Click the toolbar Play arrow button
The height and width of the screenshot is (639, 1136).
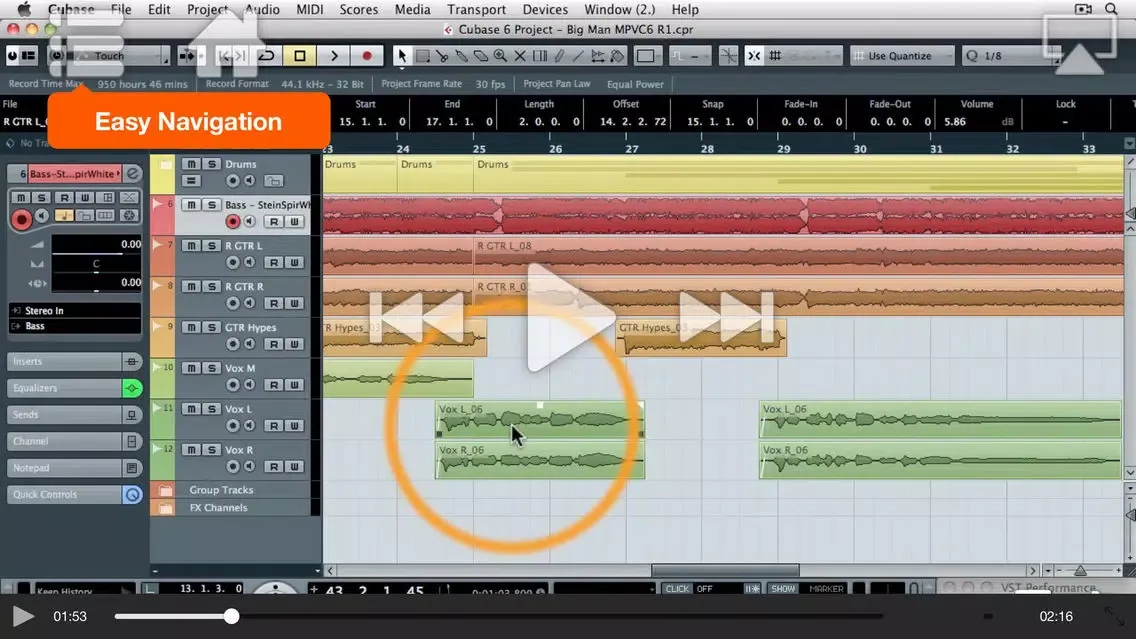point(334,56)
